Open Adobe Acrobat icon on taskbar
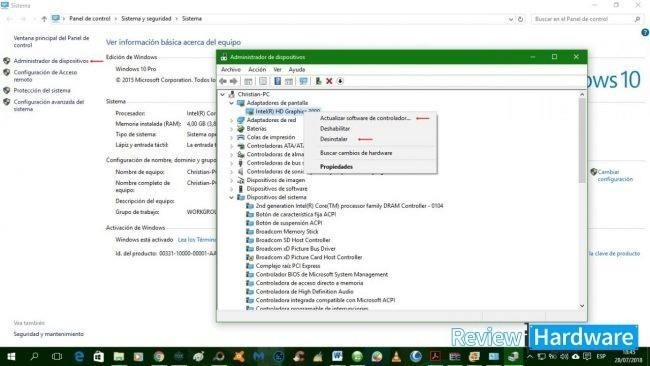Screen dimensions: 650x366 (x=435, y=356)
